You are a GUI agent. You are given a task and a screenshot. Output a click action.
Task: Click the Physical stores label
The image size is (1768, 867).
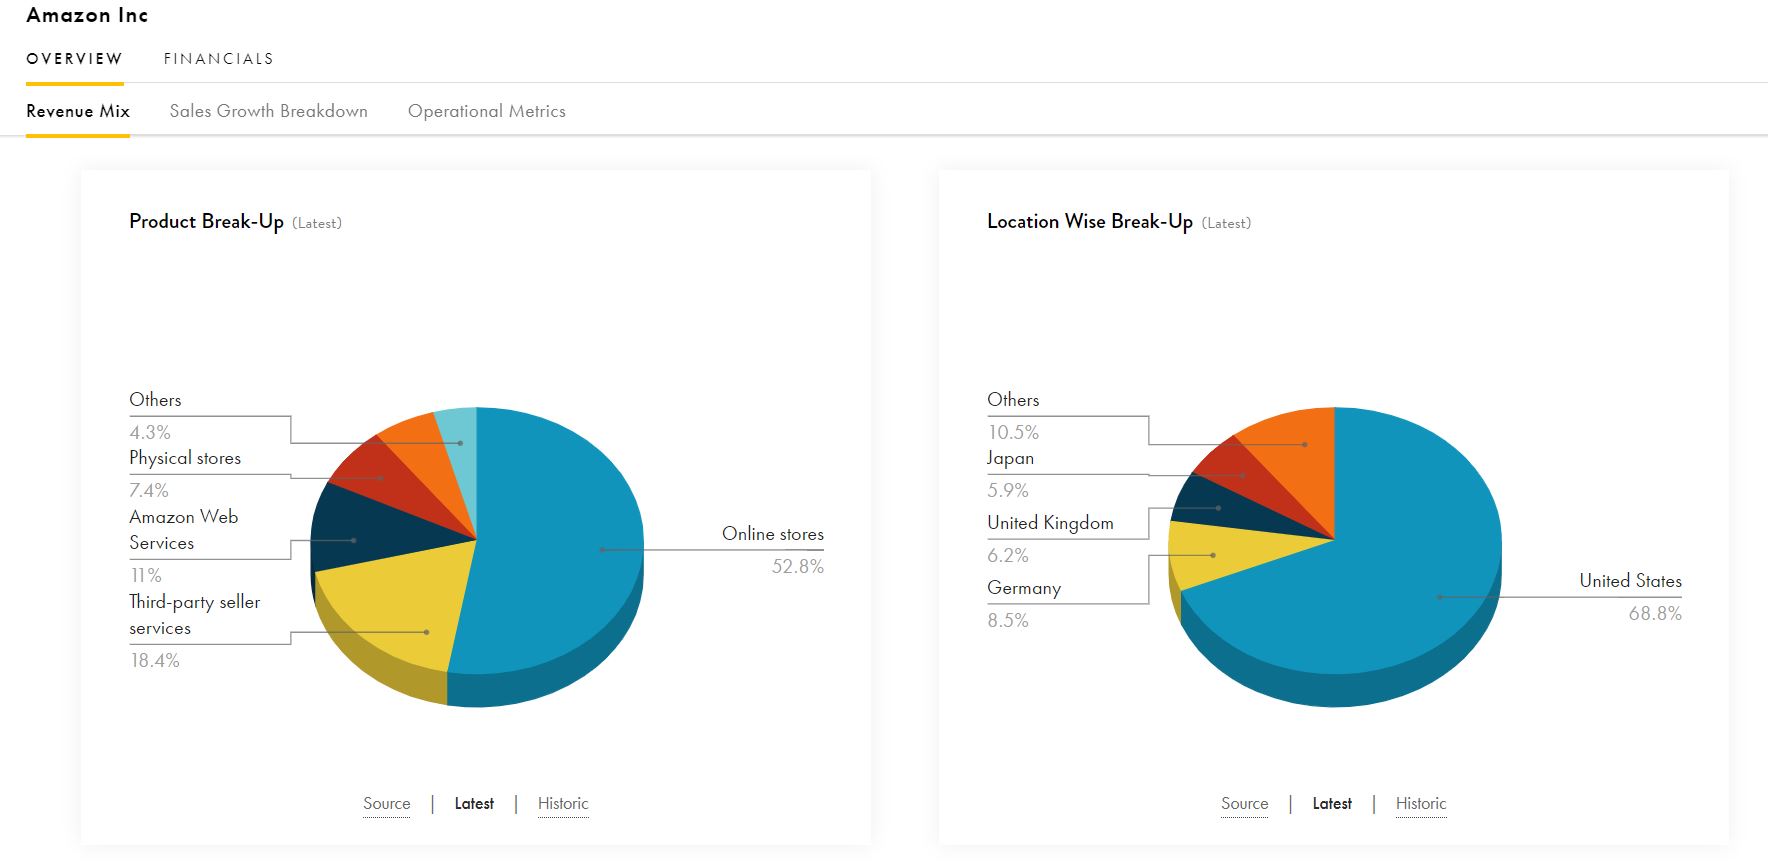[x=185, y=458]
